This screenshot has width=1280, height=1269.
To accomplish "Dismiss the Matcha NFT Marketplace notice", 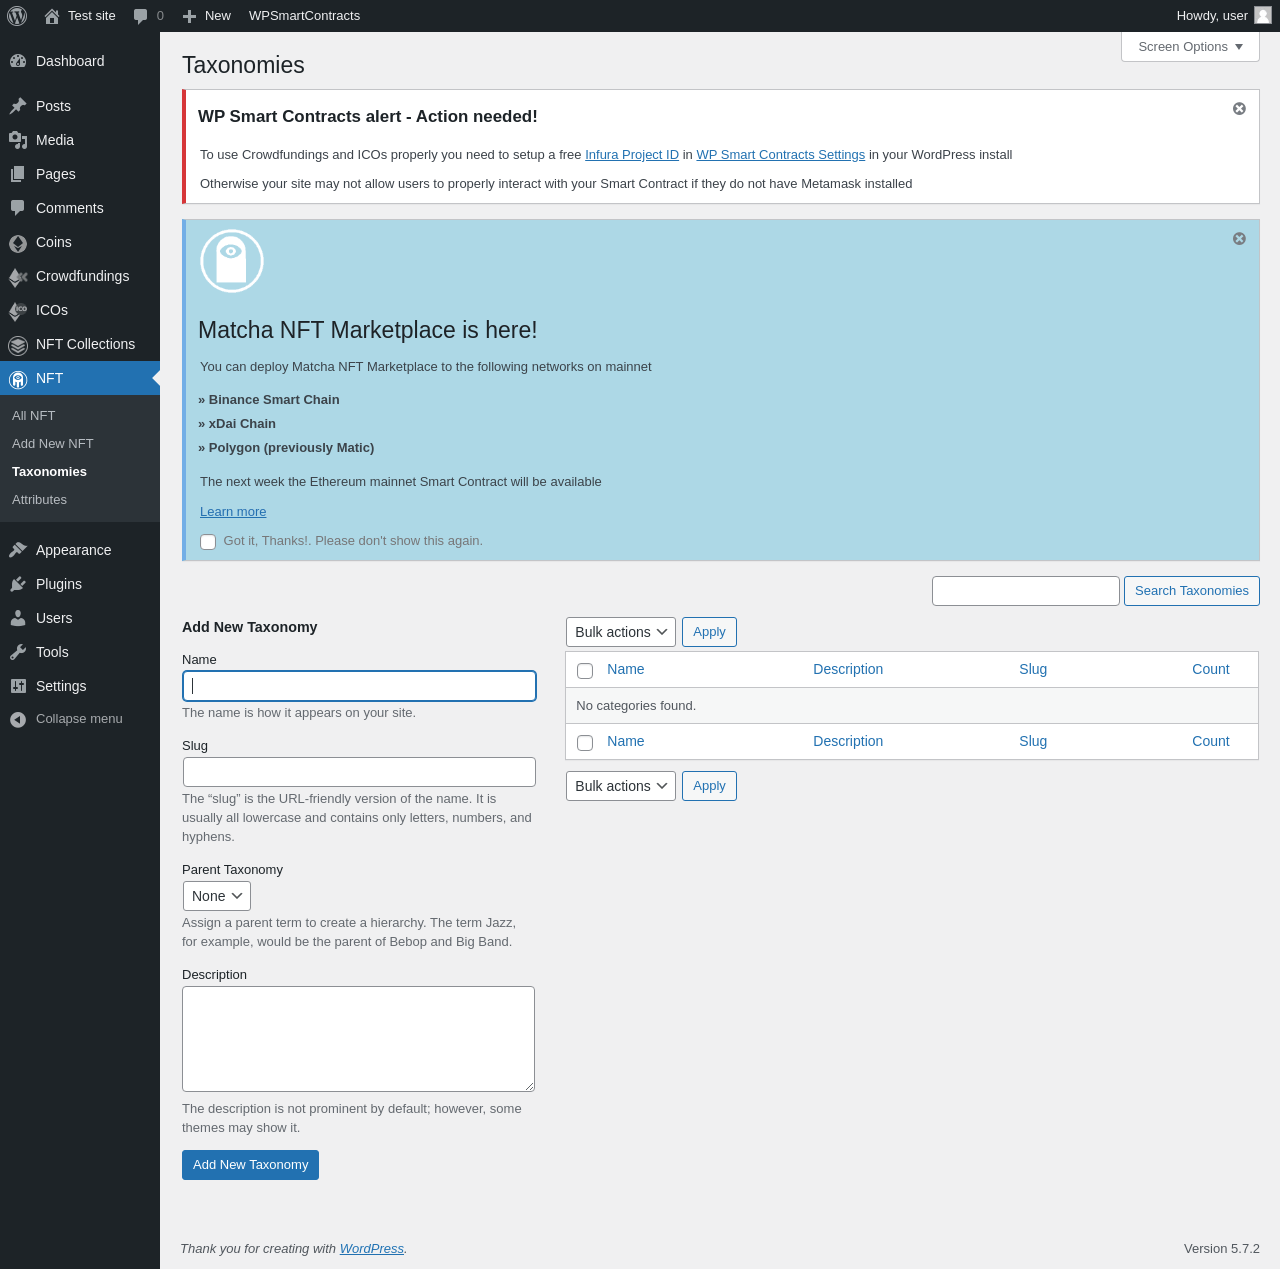I will pyautogui.click(x=1239, y=238).
